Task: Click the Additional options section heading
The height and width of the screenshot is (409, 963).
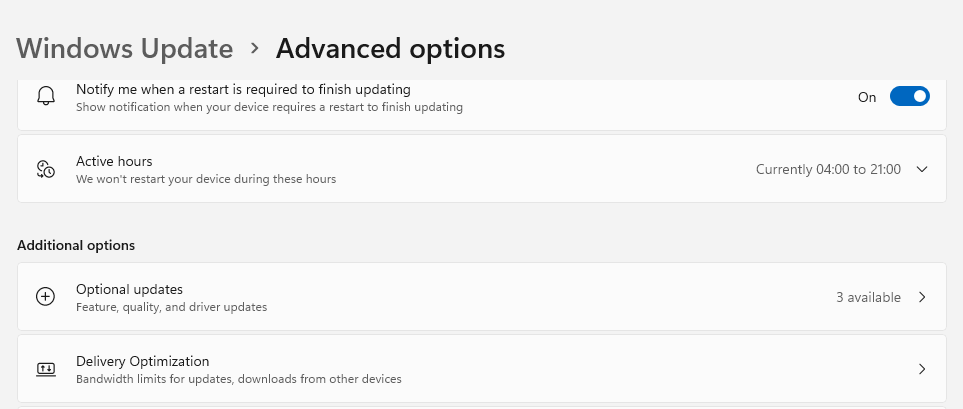Action: pos(76,245)
